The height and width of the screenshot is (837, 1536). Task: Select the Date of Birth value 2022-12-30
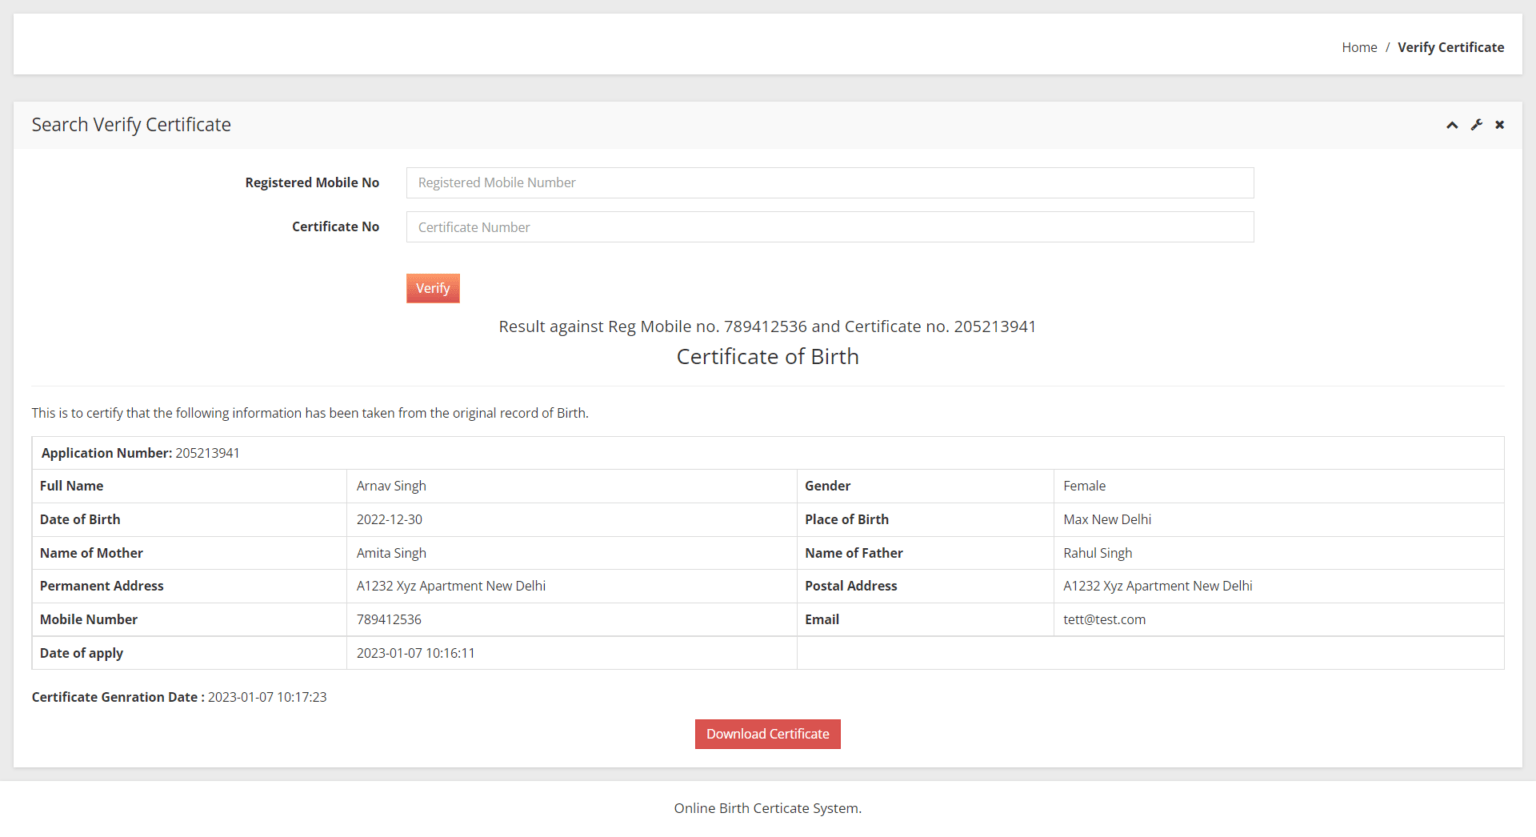click(390, 519)
